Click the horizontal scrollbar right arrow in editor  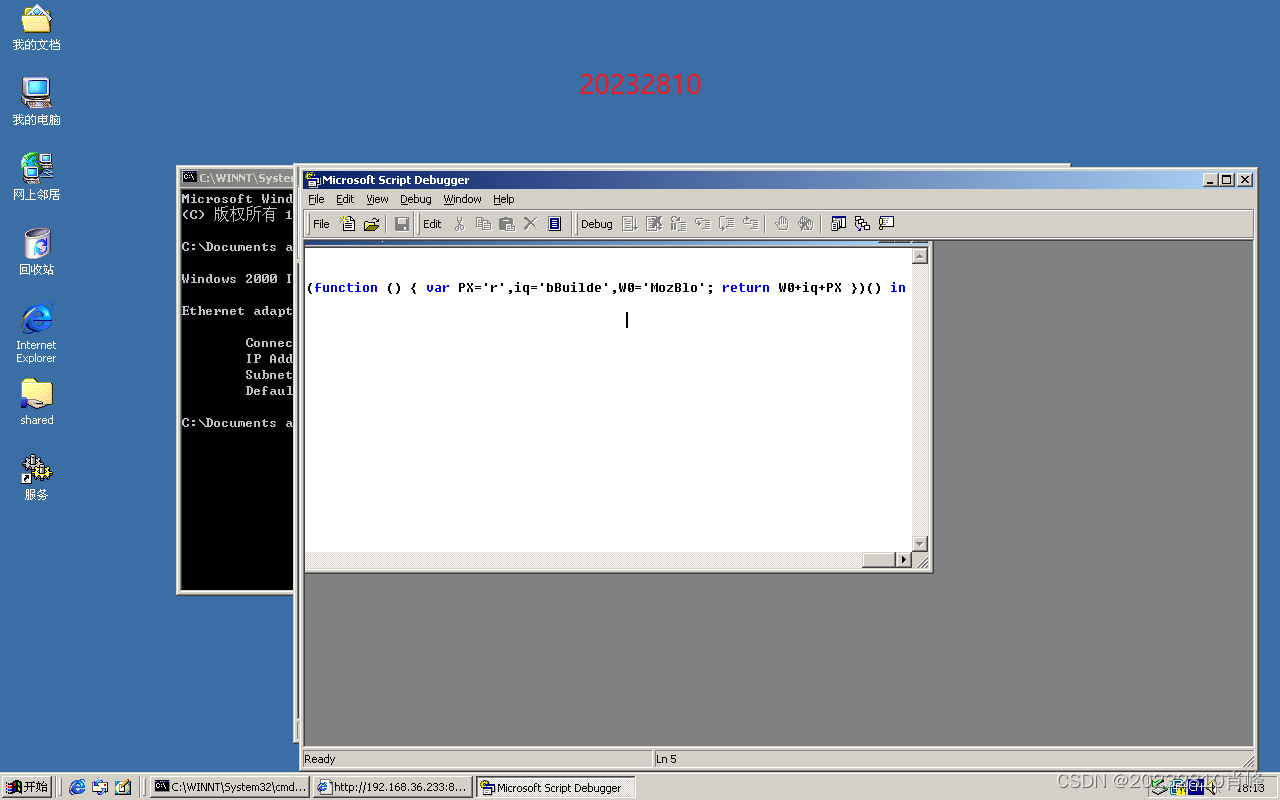(x=904, y=560)
